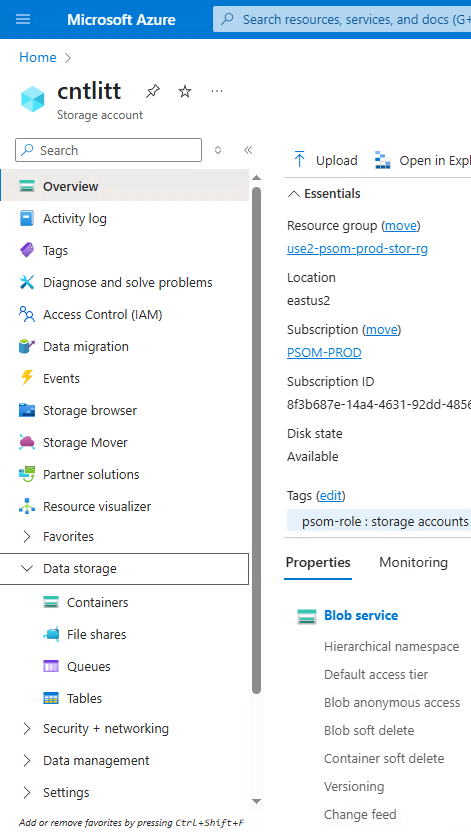Click the Tags icon

pos(27,250)
